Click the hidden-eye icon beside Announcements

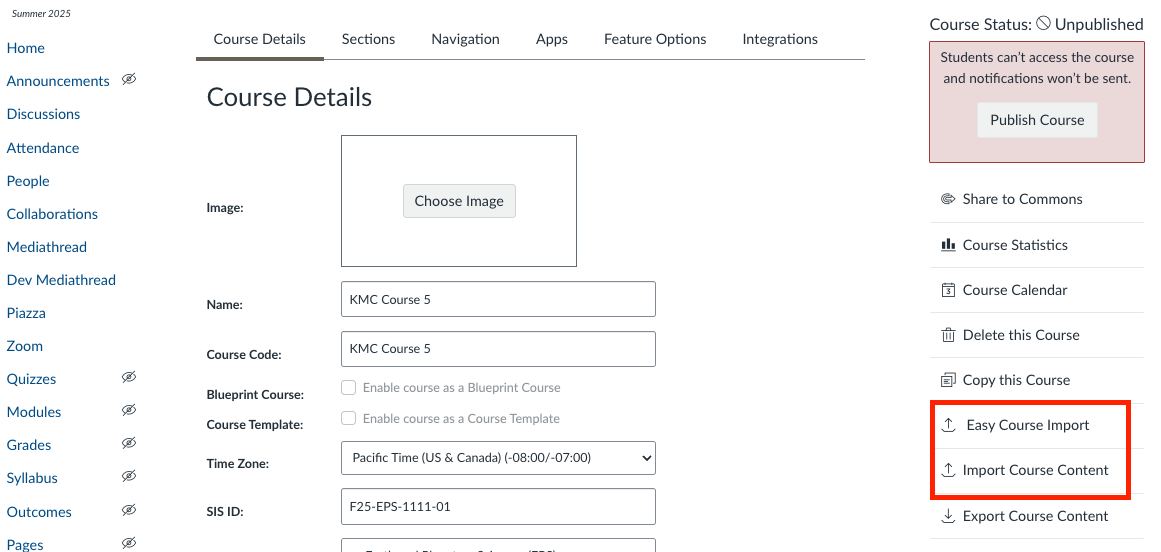tap(129, 80)
